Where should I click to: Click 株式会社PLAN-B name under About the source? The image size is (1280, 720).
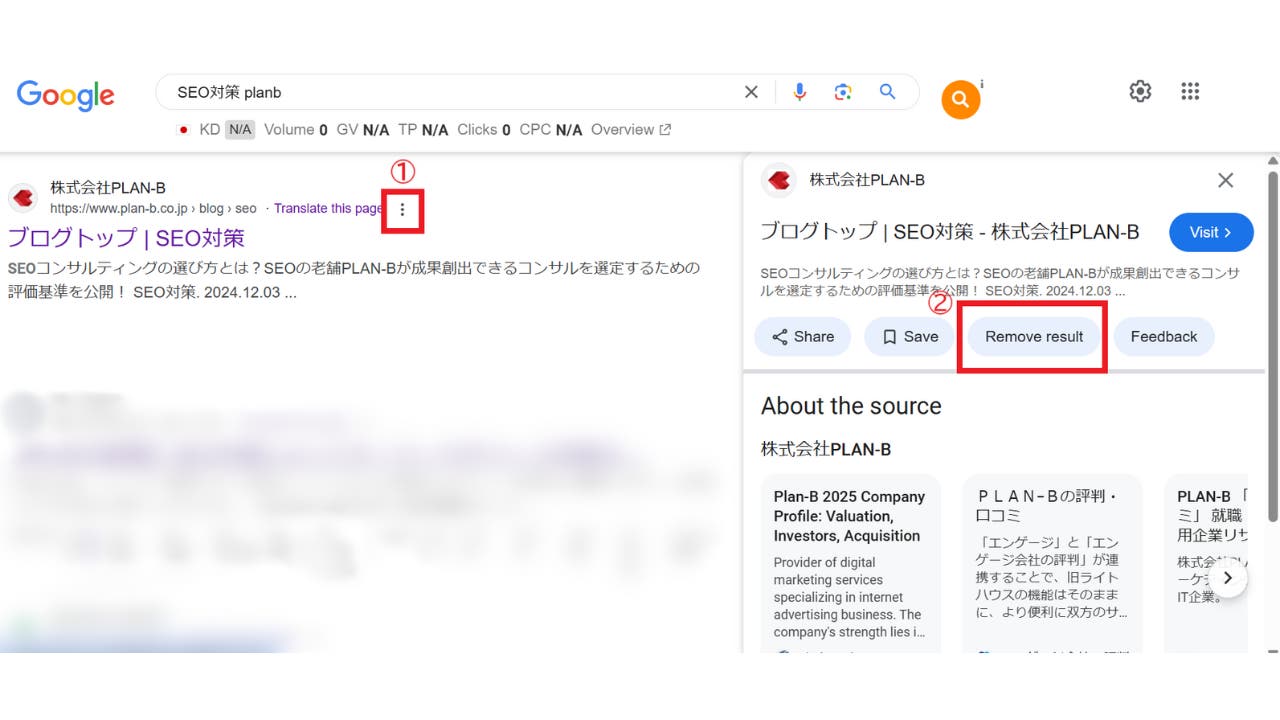[x=826, y=450]
